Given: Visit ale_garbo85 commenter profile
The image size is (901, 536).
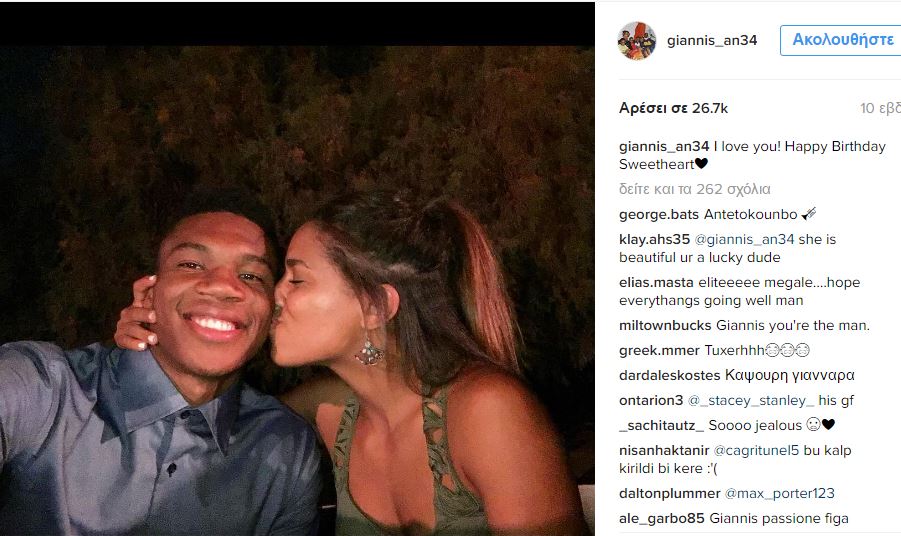Looking at the screenshot, I should tap(662, 519).
